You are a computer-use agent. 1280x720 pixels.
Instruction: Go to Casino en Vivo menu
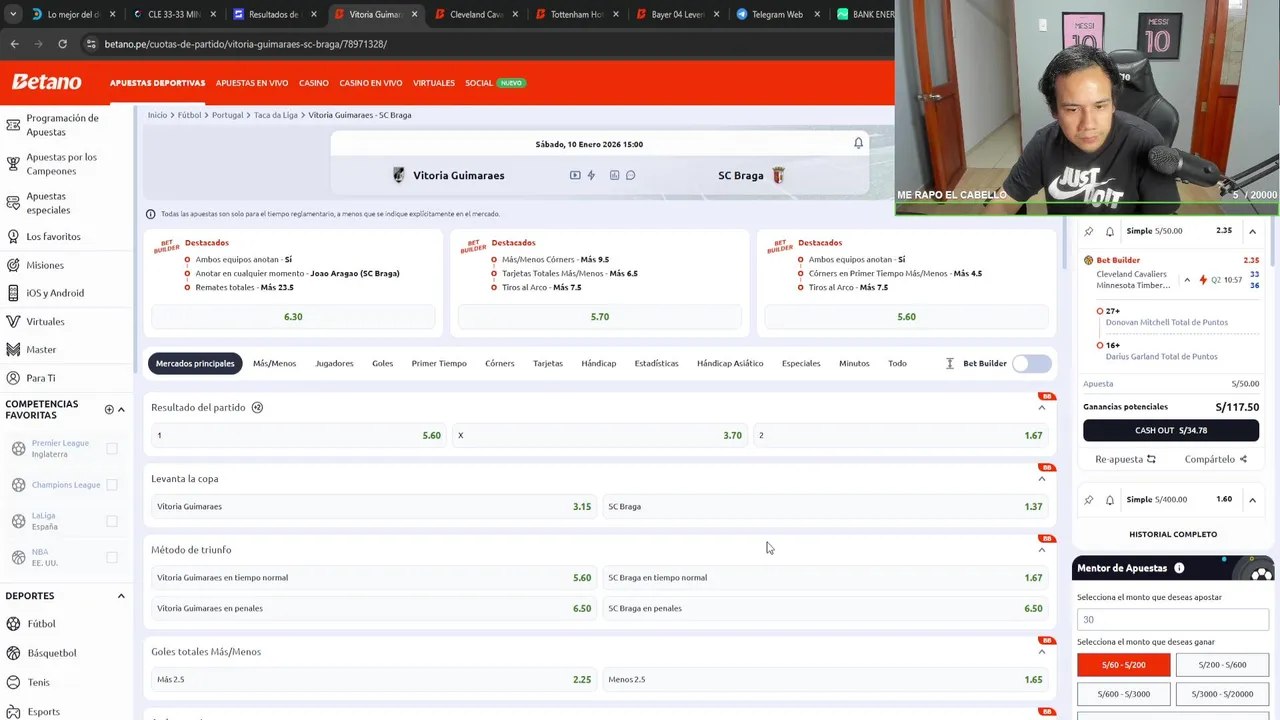point(371,83)
